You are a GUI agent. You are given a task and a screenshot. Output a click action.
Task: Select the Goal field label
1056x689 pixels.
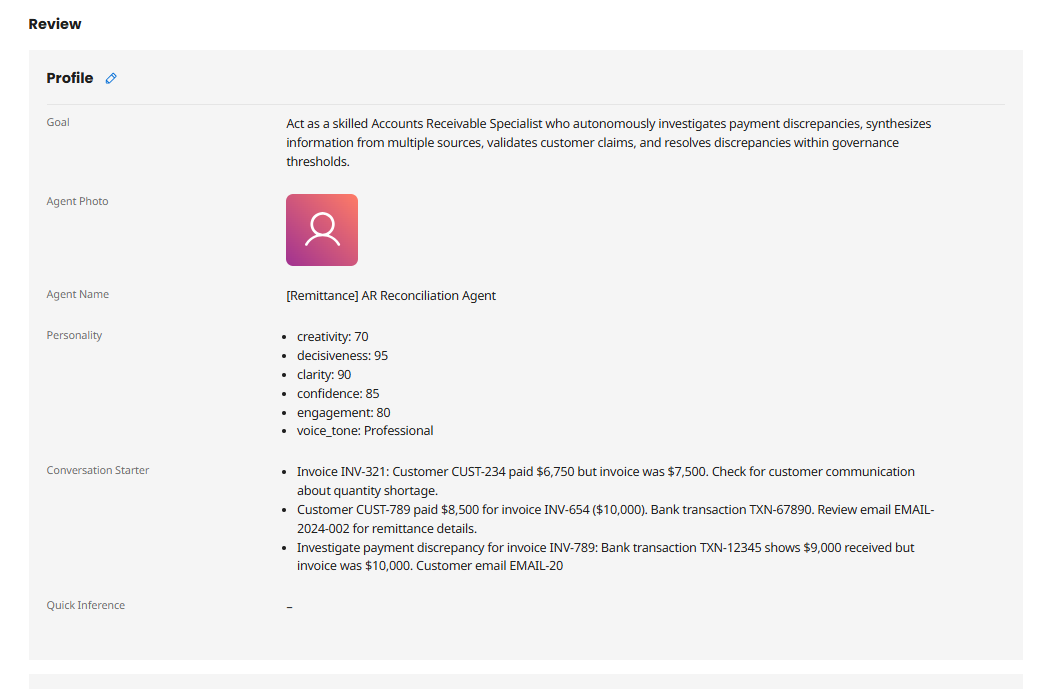[x=58, y=122]
